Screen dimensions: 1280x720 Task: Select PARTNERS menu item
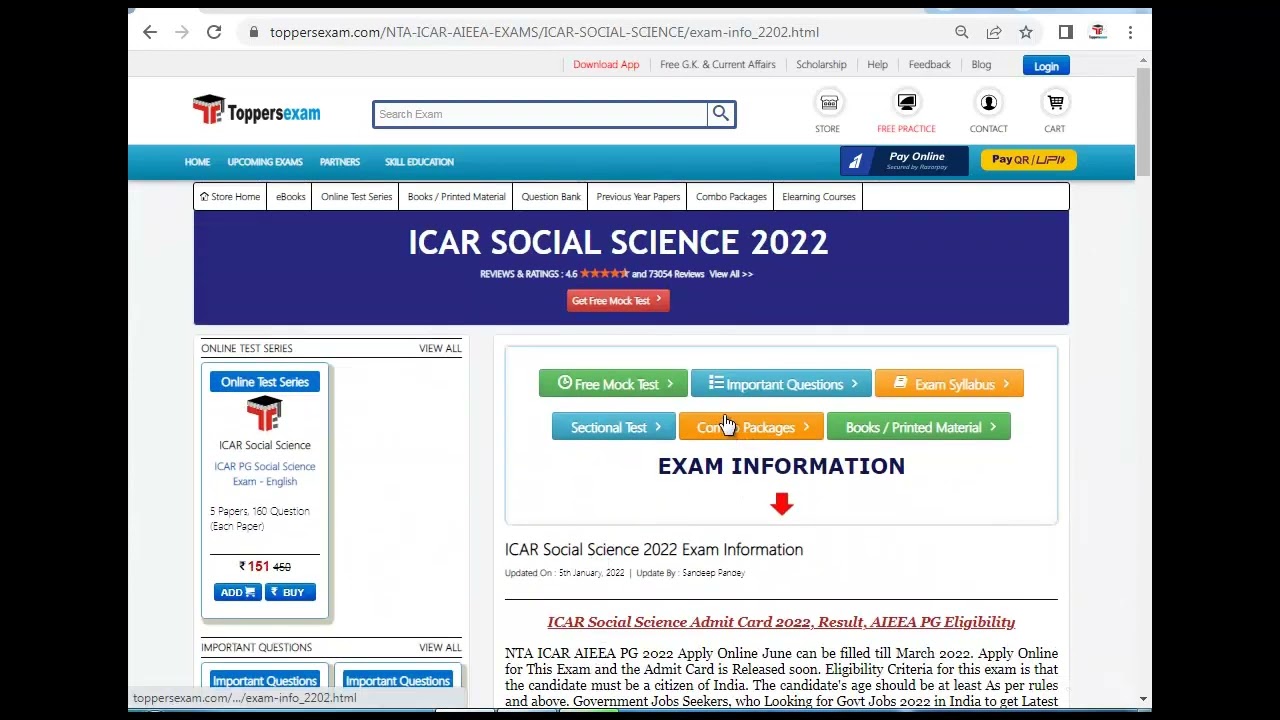pyautogui.click(x=340, y=162)
